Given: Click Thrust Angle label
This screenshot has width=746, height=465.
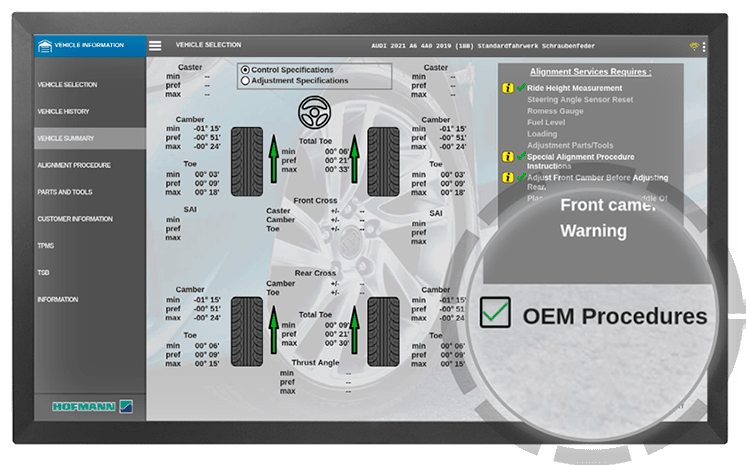Looking at the screenshot, I should [315, 363].
